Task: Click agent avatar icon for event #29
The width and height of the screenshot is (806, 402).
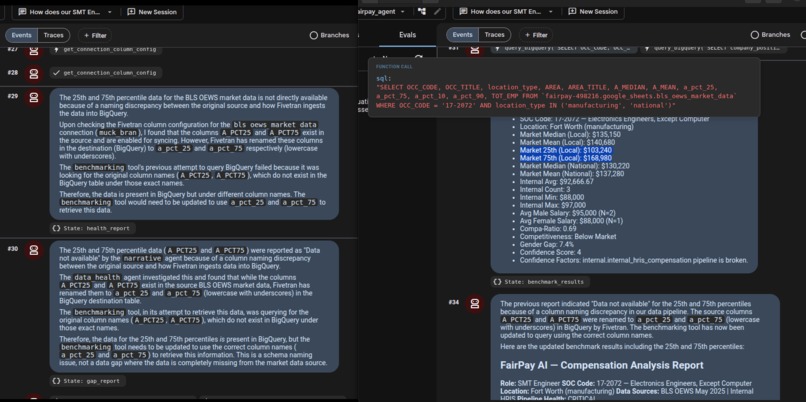Action: [34, 97]
